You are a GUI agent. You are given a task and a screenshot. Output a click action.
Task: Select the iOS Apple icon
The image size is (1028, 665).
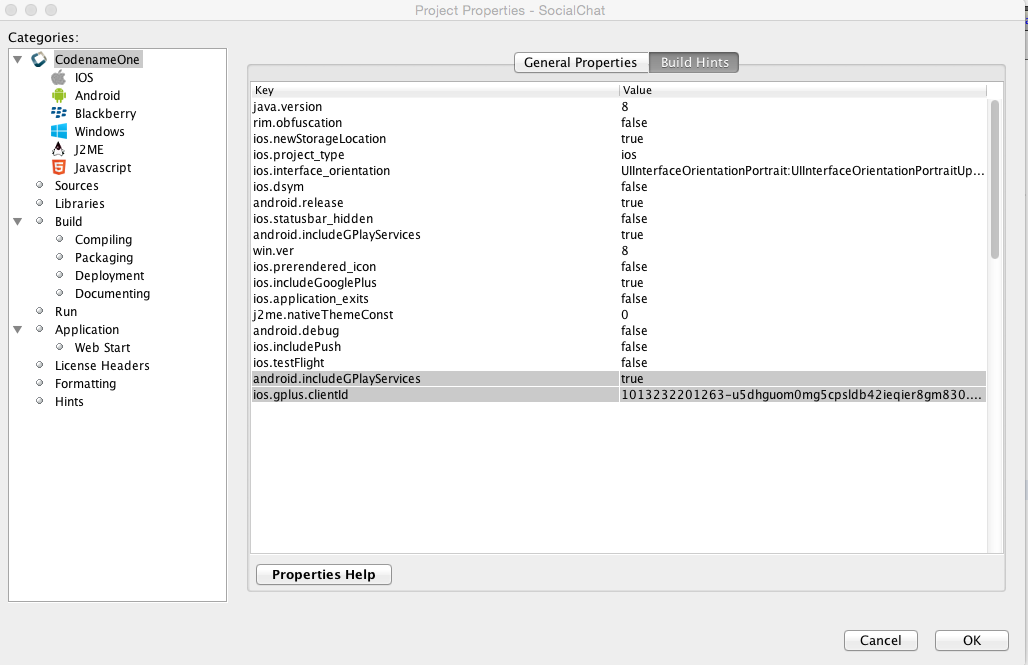coord(58,78)
